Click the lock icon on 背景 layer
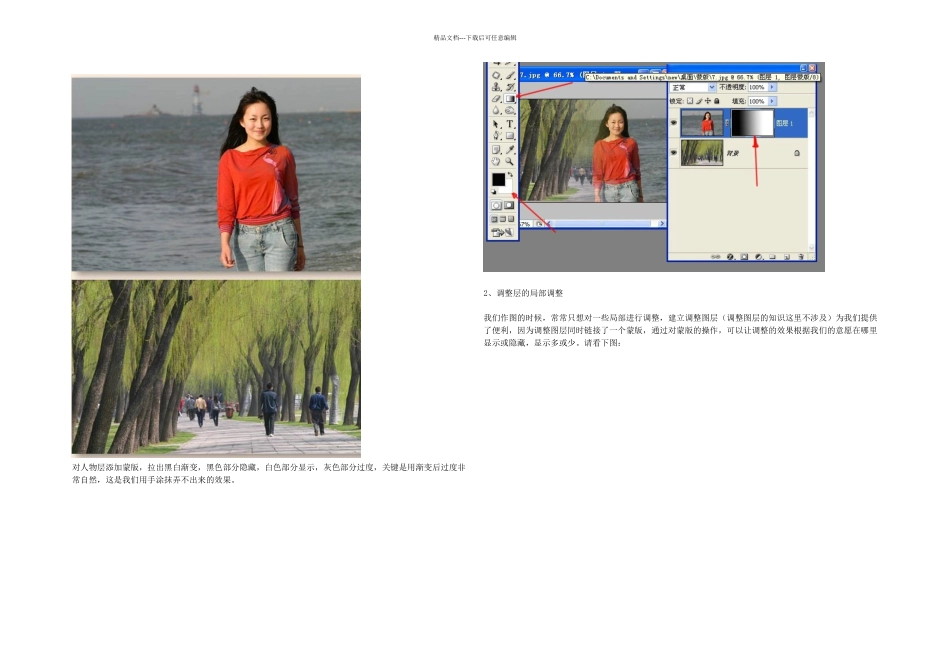This screenshot has height=672, width=950. tap(797, 153)
